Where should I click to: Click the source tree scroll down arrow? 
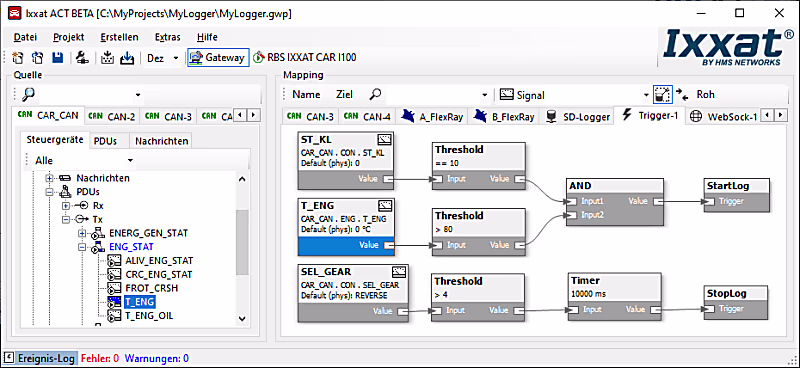tap(242, 318)
